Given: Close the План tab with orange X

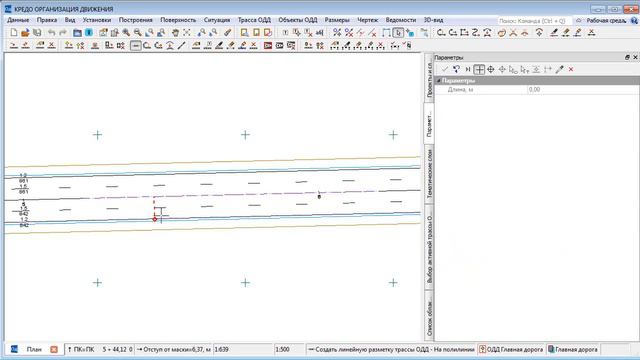Looking at the screenshot, I should [x=54, y=349].
